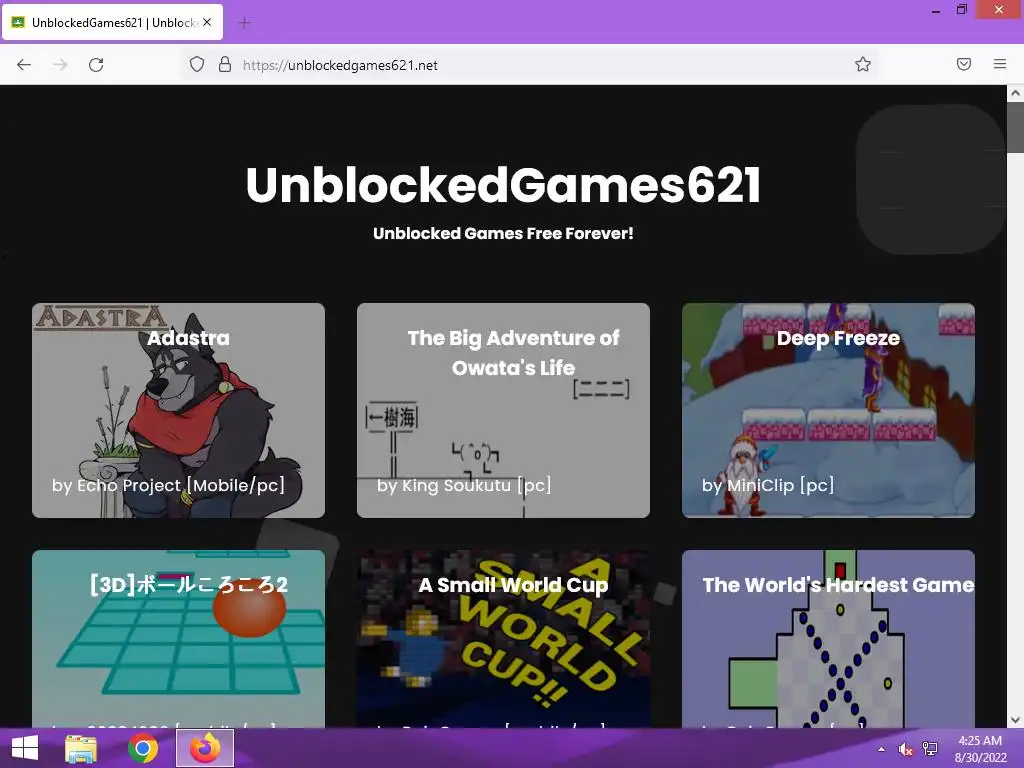The width and height of the screenshot is (1024, 768).
Task: Click 'by King Soukutu [pc]' text
Action: (x=464, y=485)
